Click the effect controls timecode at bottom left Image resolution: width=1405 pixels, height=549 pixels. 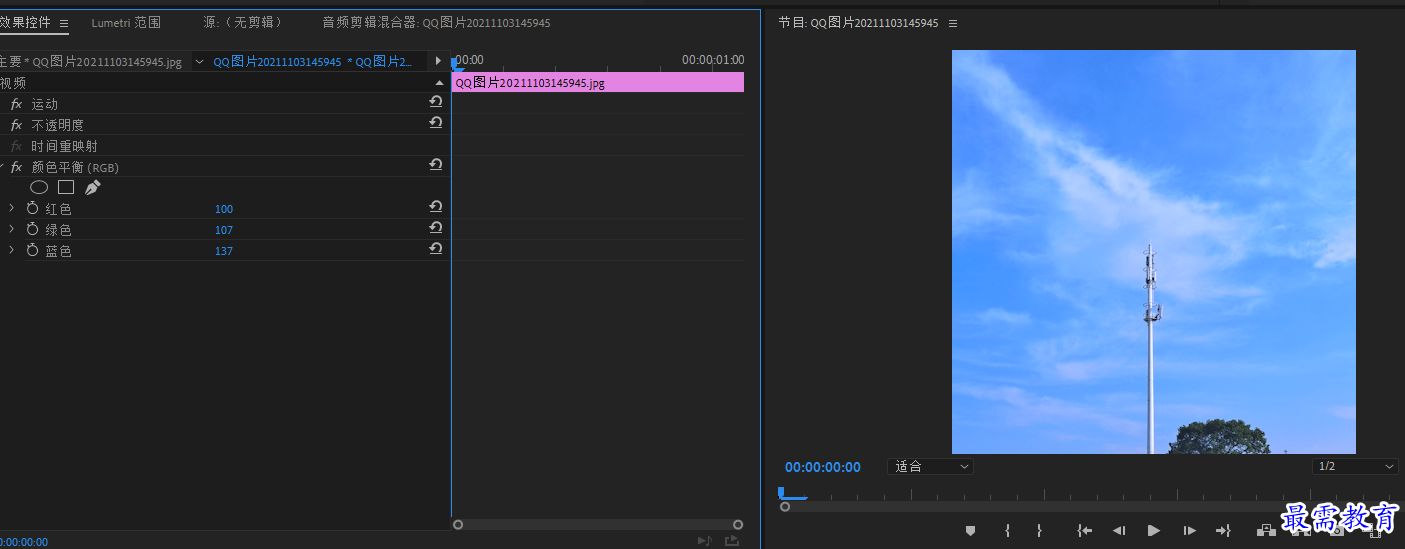(x=24, y=542)
